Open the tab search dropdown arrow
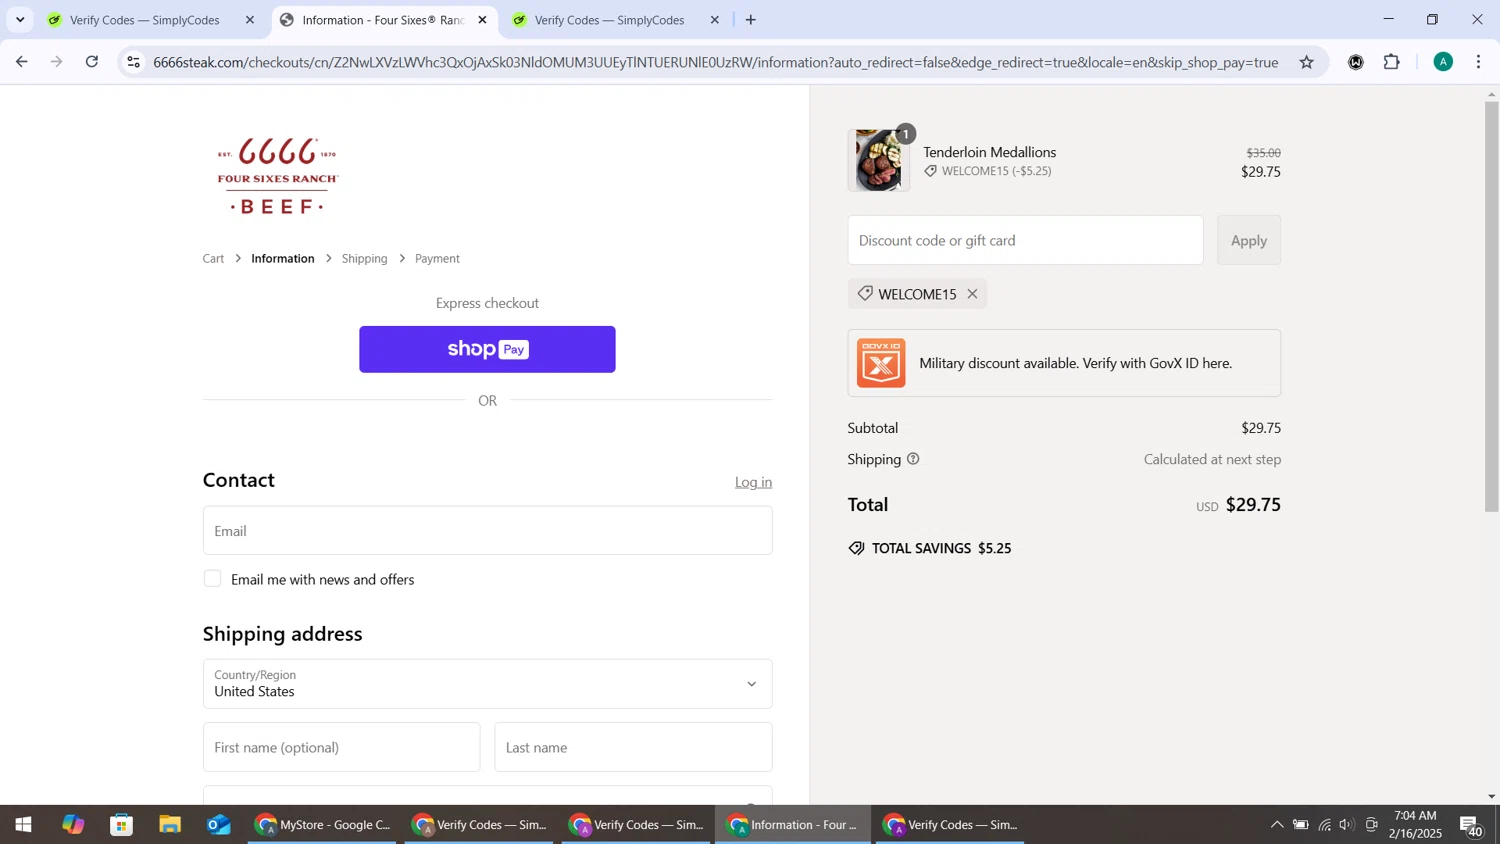Image resolution: width=1500 pixels, height=844 pixels. pos(20,20)
